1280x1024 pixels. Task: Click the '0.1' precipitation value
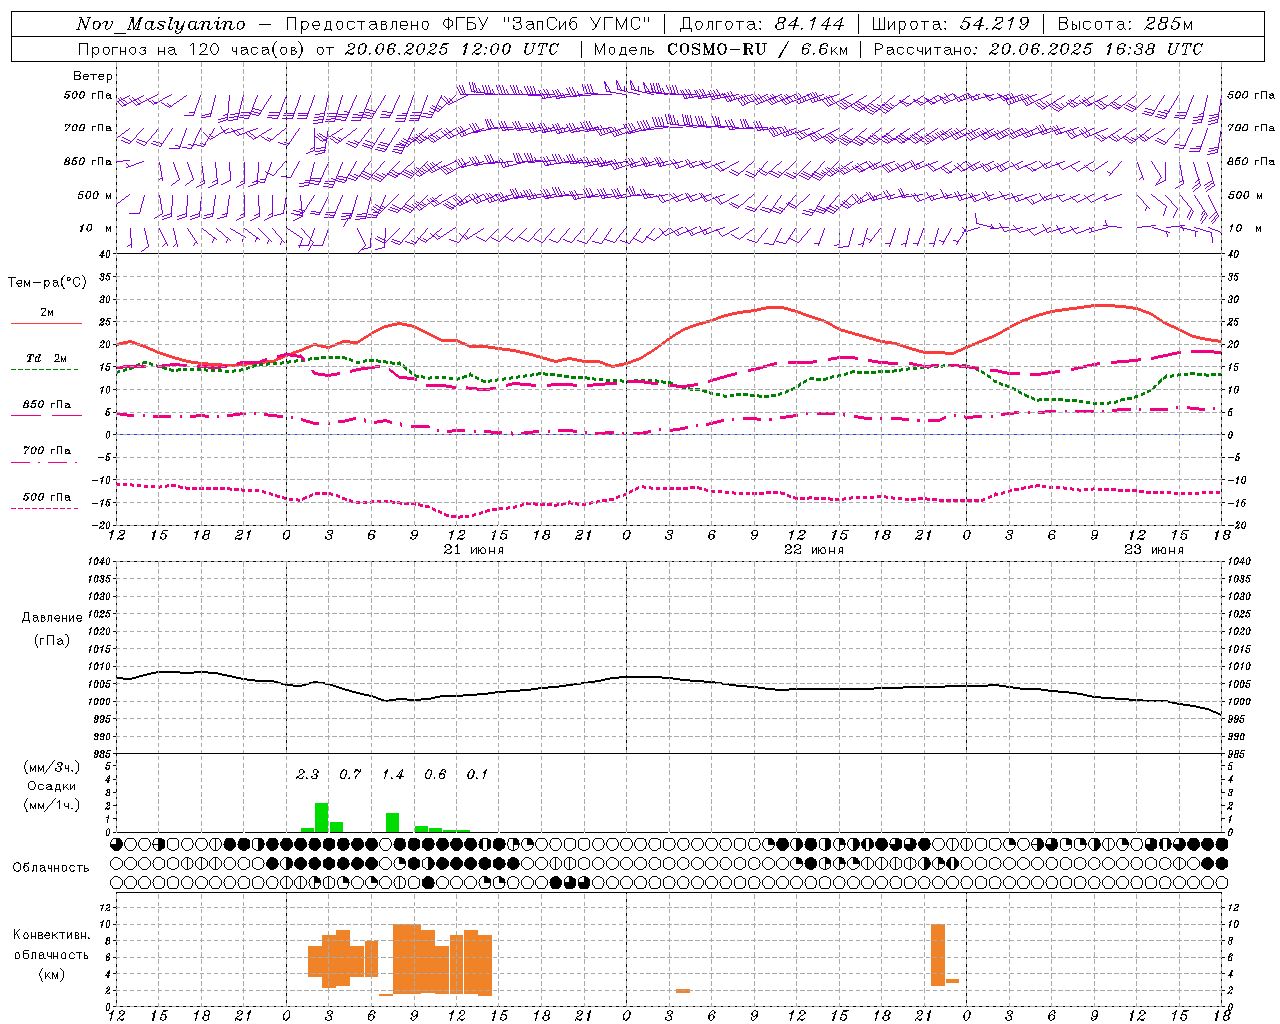click(x=477, y=774)
